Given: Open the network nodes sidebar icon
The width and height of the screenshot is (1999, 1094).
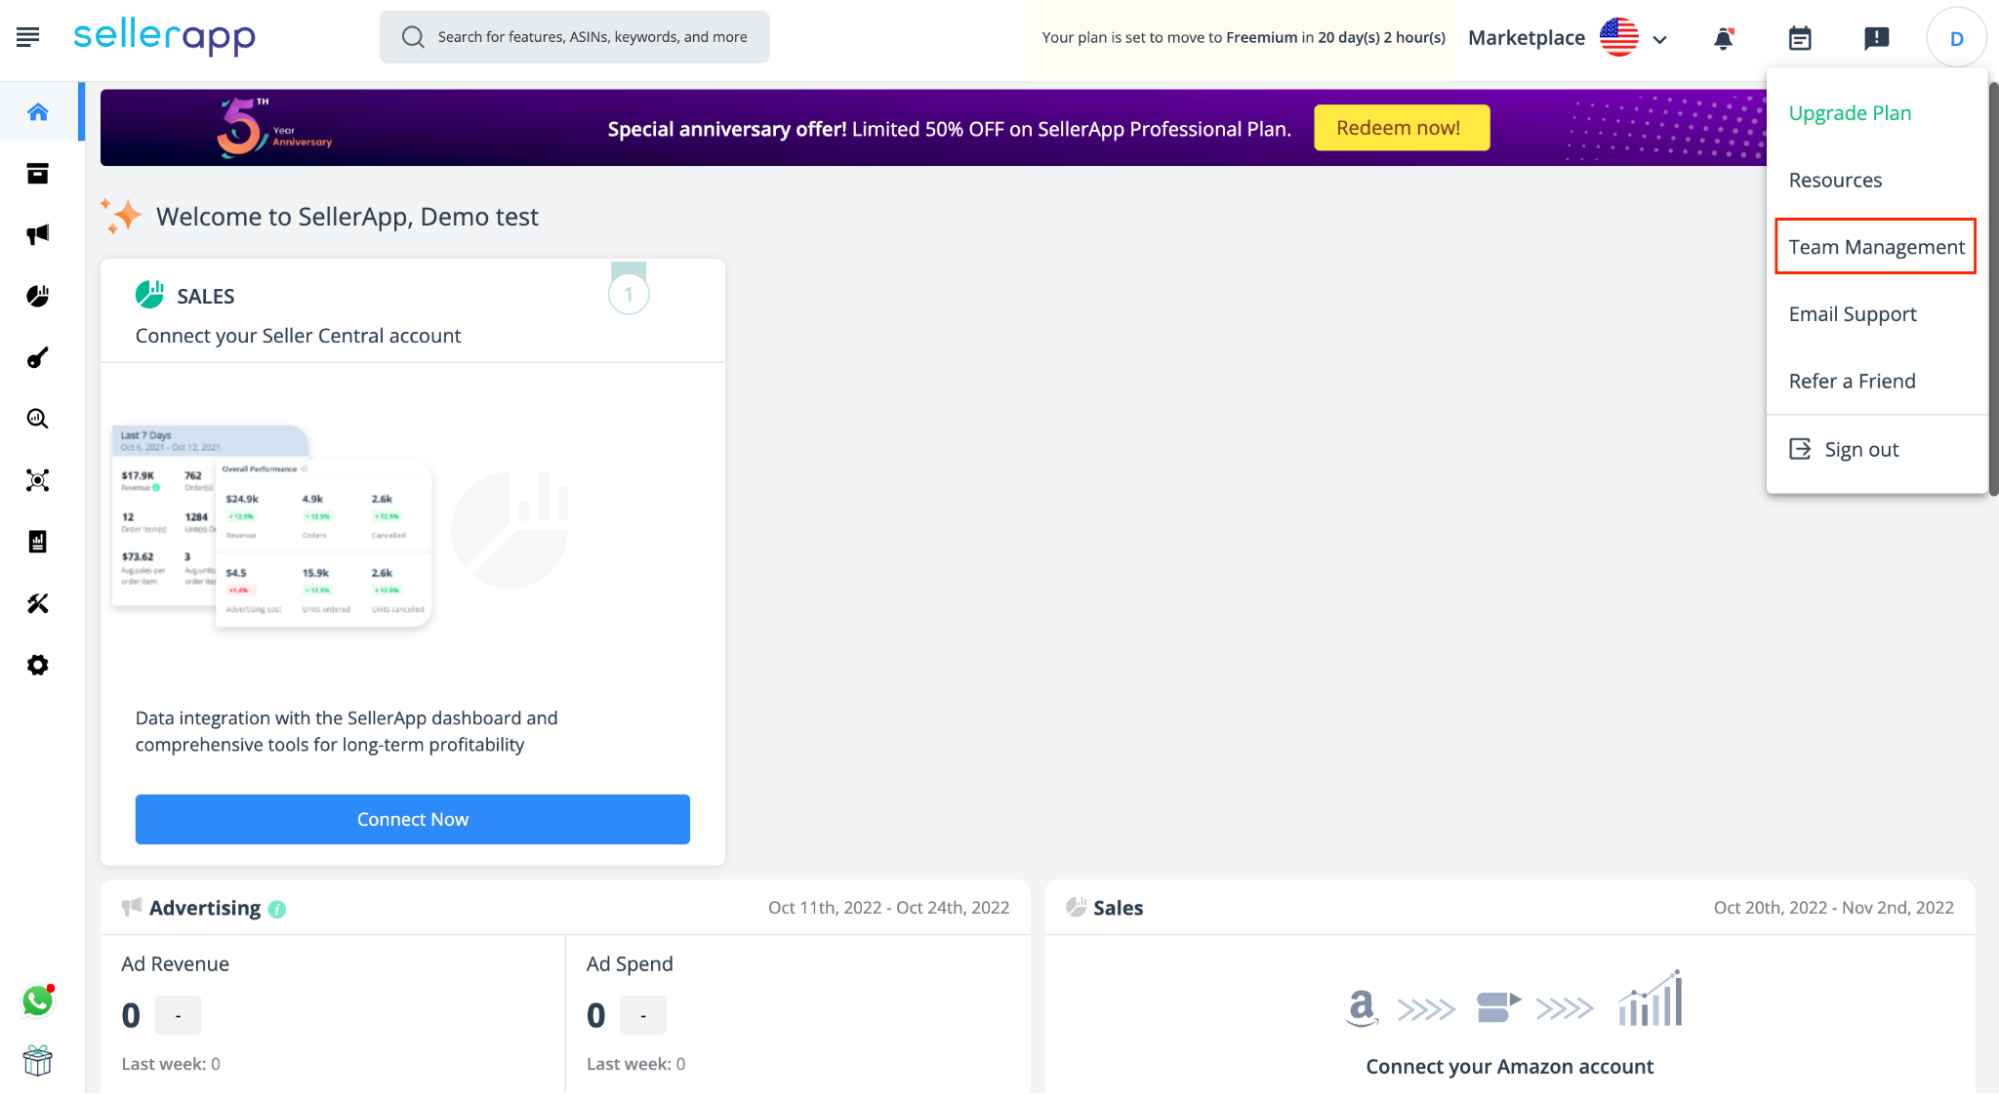Looking at the screenshot, I should click(x=38, y=481).
